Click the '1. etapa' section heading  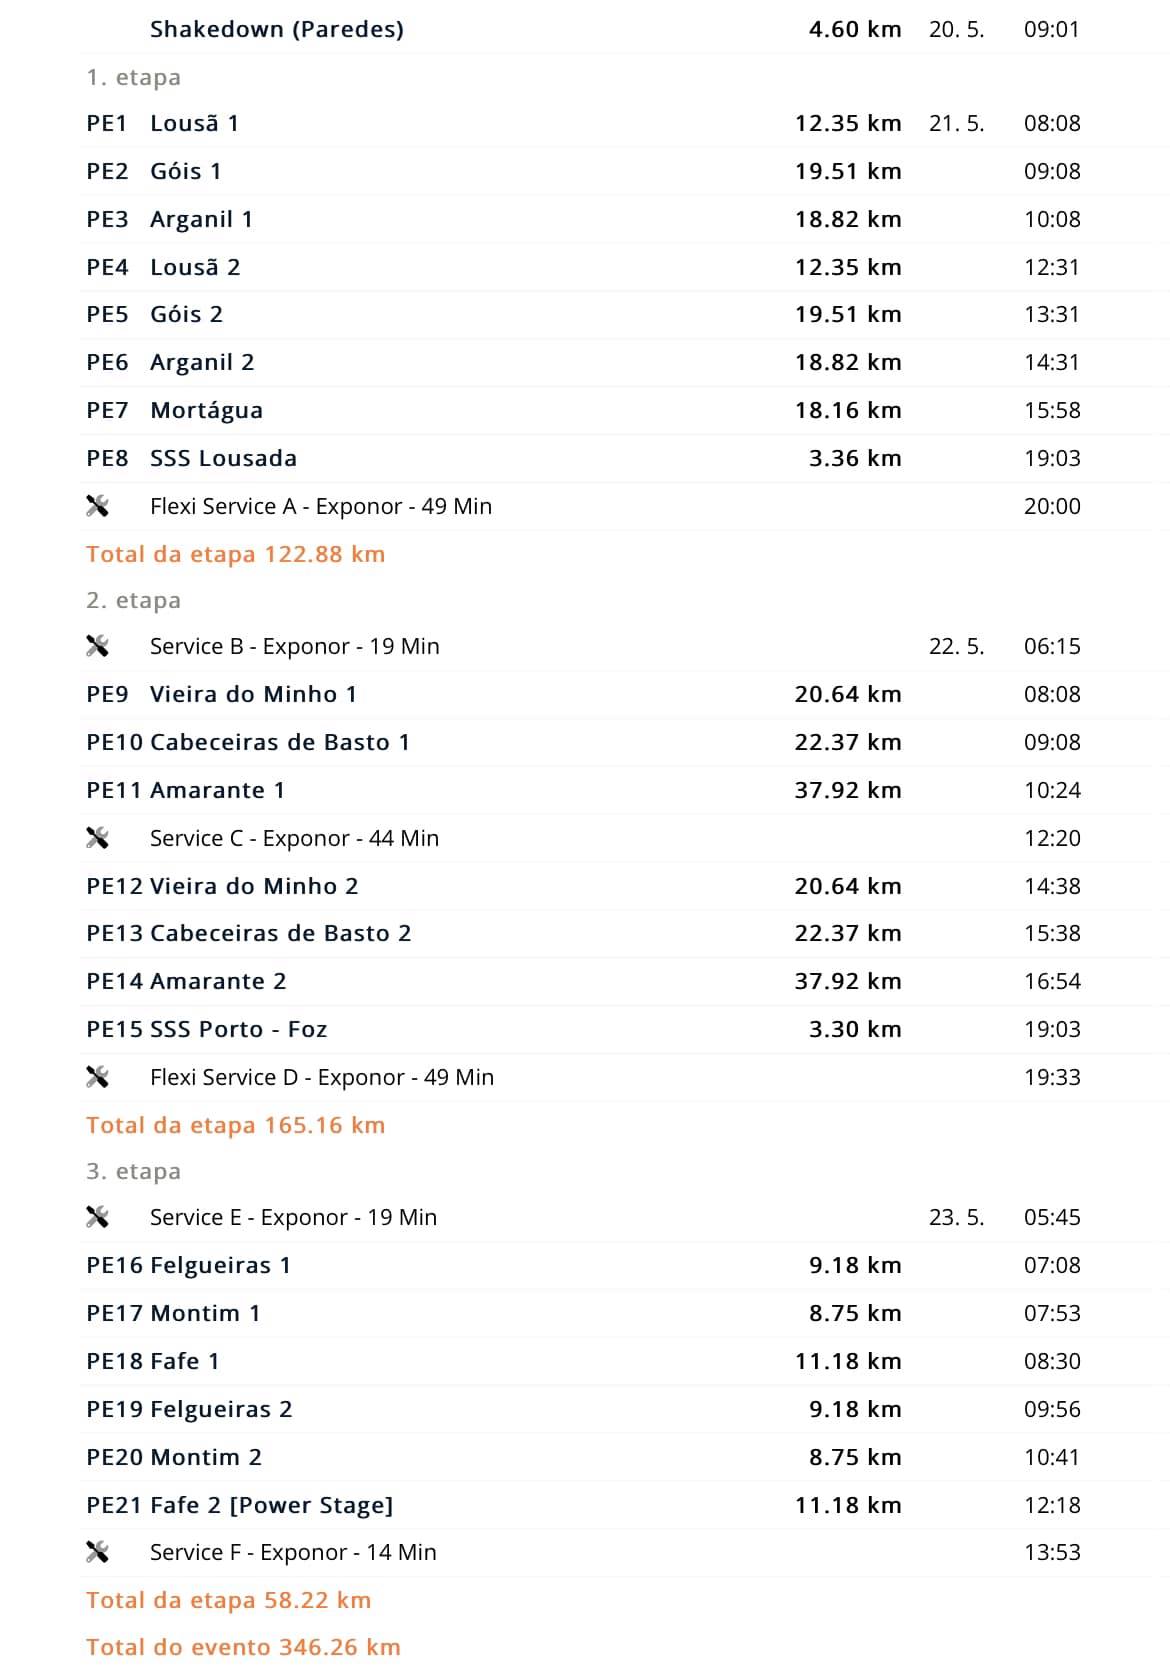click(x=133, y=77)
